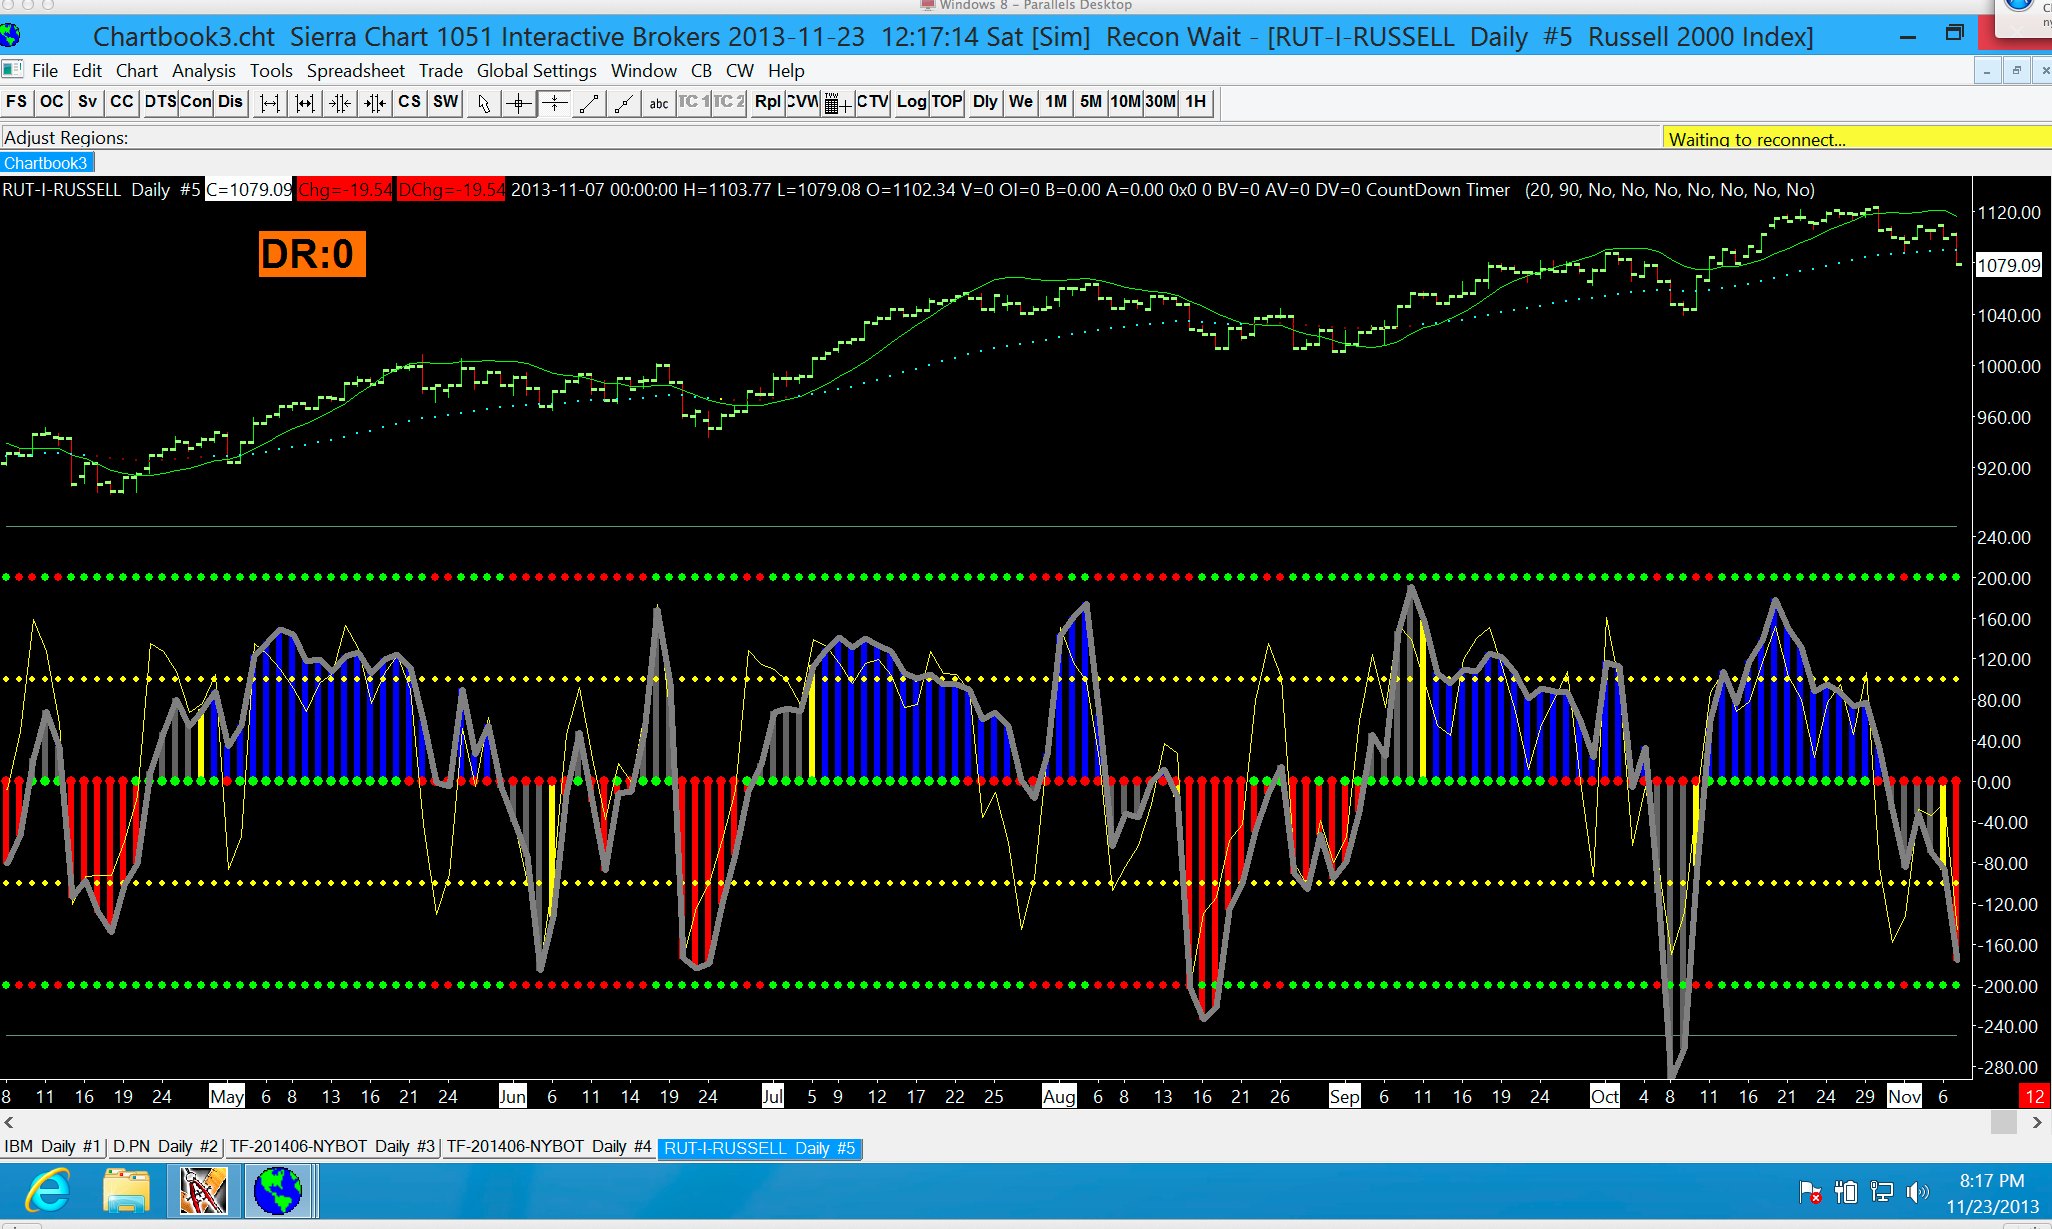Open the Global Settings menu
Screen dimensions: 2052x1229
point(536,71)
